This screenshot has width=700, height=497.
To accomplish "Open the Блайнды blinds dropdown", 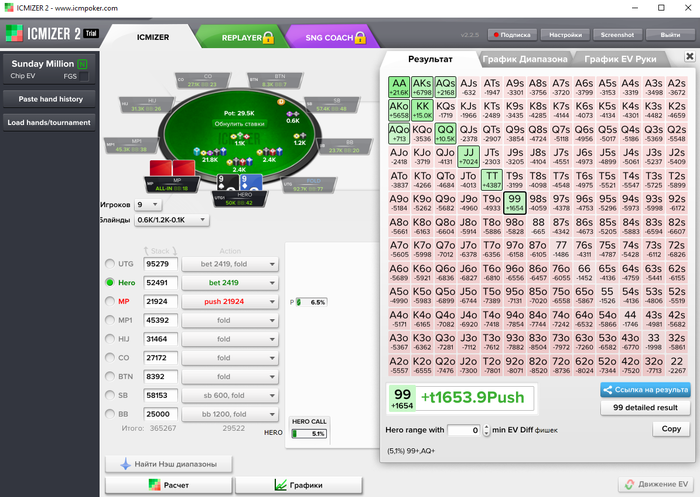I will [172, 220].
